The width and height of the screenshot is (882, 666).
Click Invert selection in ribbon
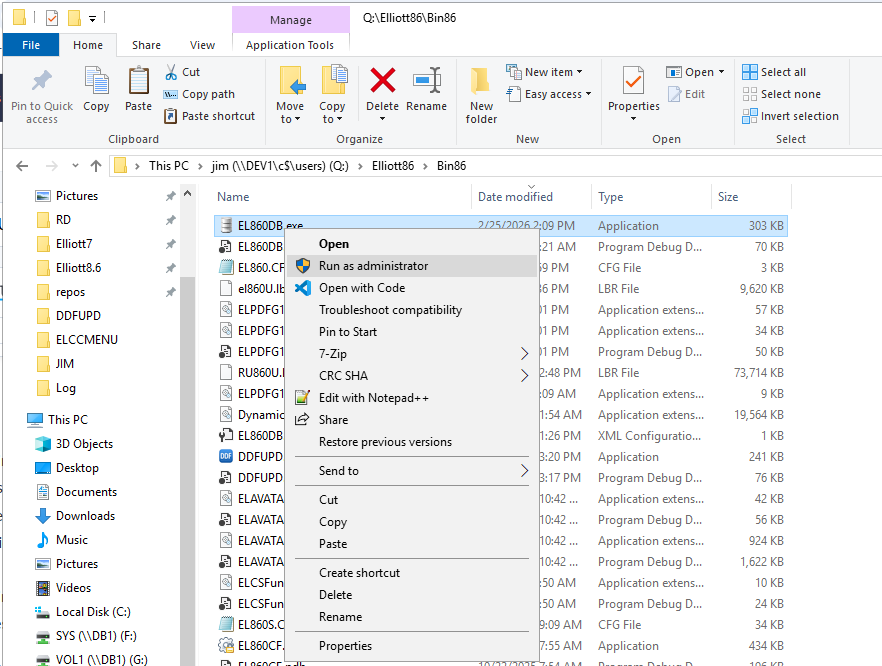pos(790,116)
